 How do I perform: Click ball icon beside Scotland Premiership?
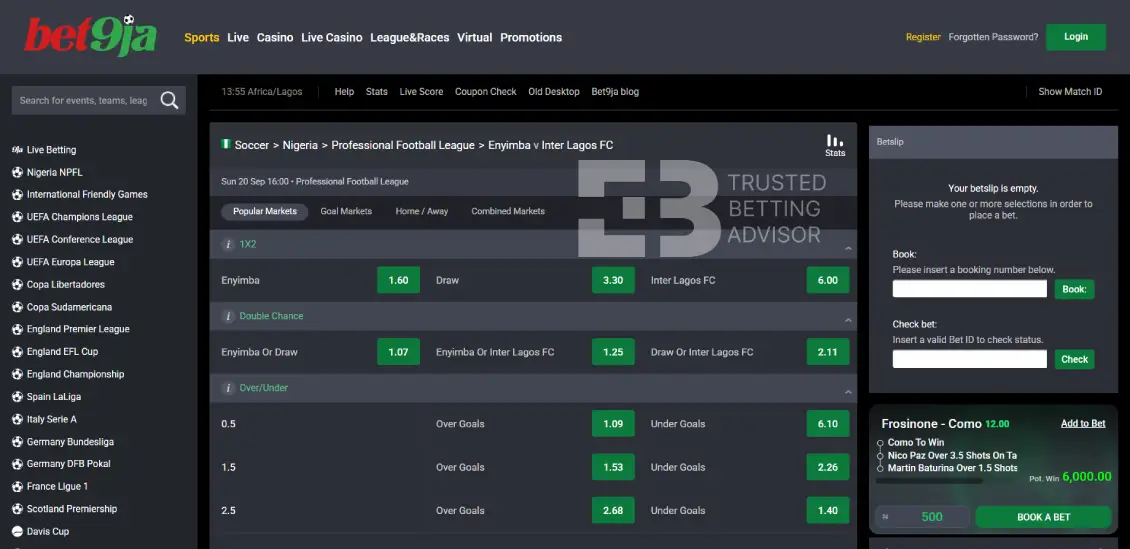17,509
